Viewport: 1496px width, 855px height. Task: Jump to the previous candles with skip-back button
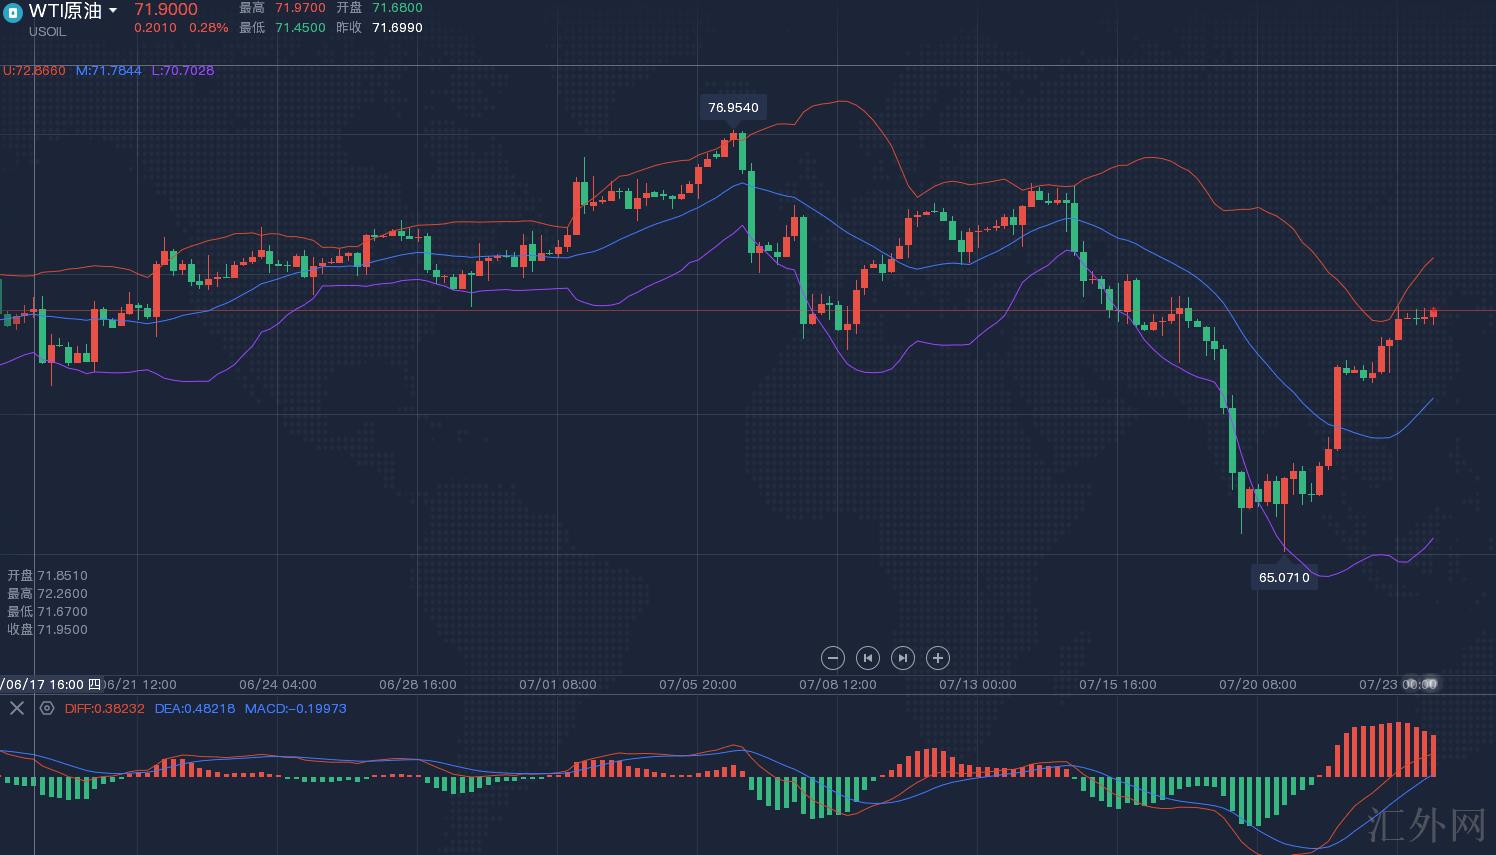tap(867, 658)
